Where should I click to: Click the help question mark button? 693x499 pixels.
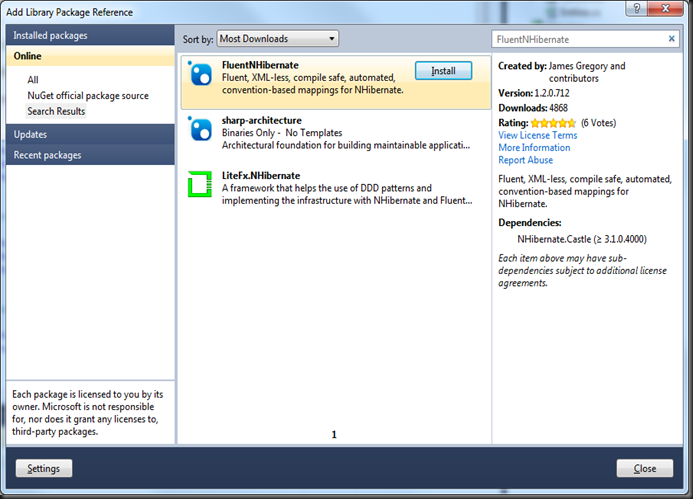636,8
